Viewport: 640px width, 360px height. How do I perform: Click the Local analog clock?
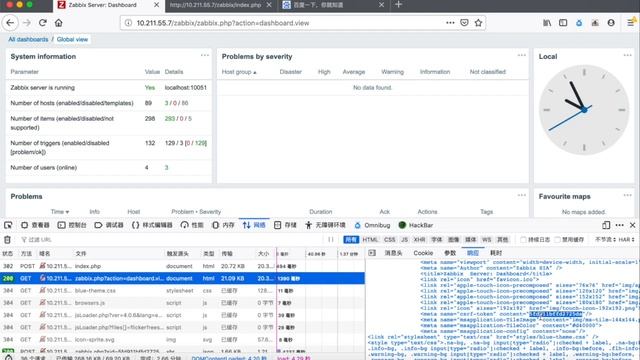pyautogui.click(x=584, y=110)
